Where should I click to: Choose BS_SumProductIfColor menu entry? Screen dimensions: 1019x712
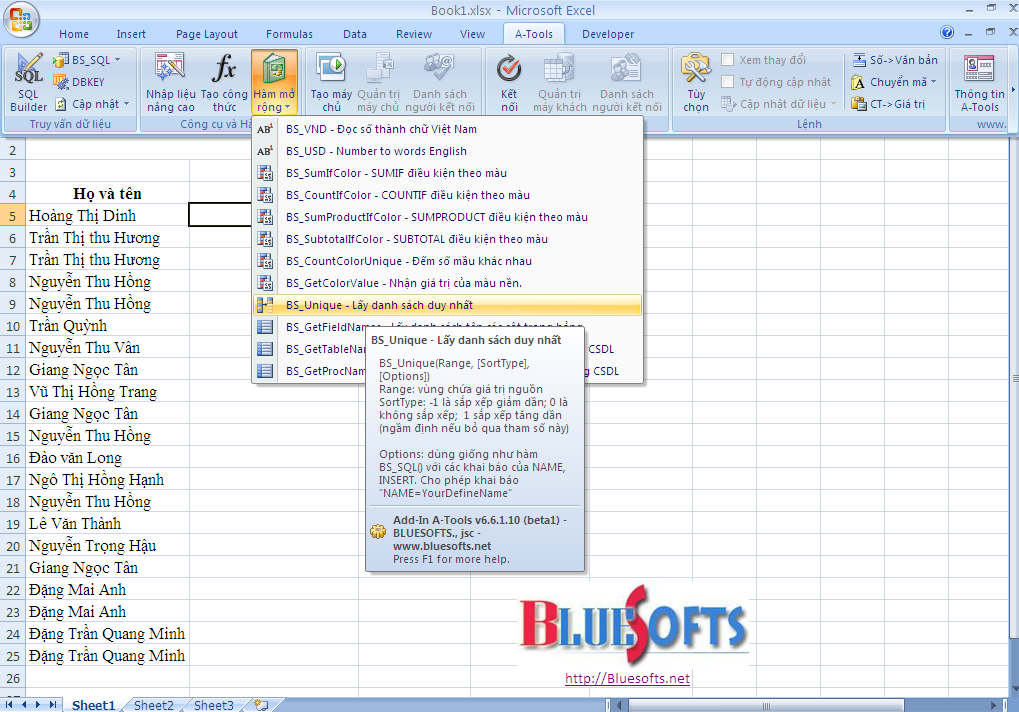(x=447, y=217)
